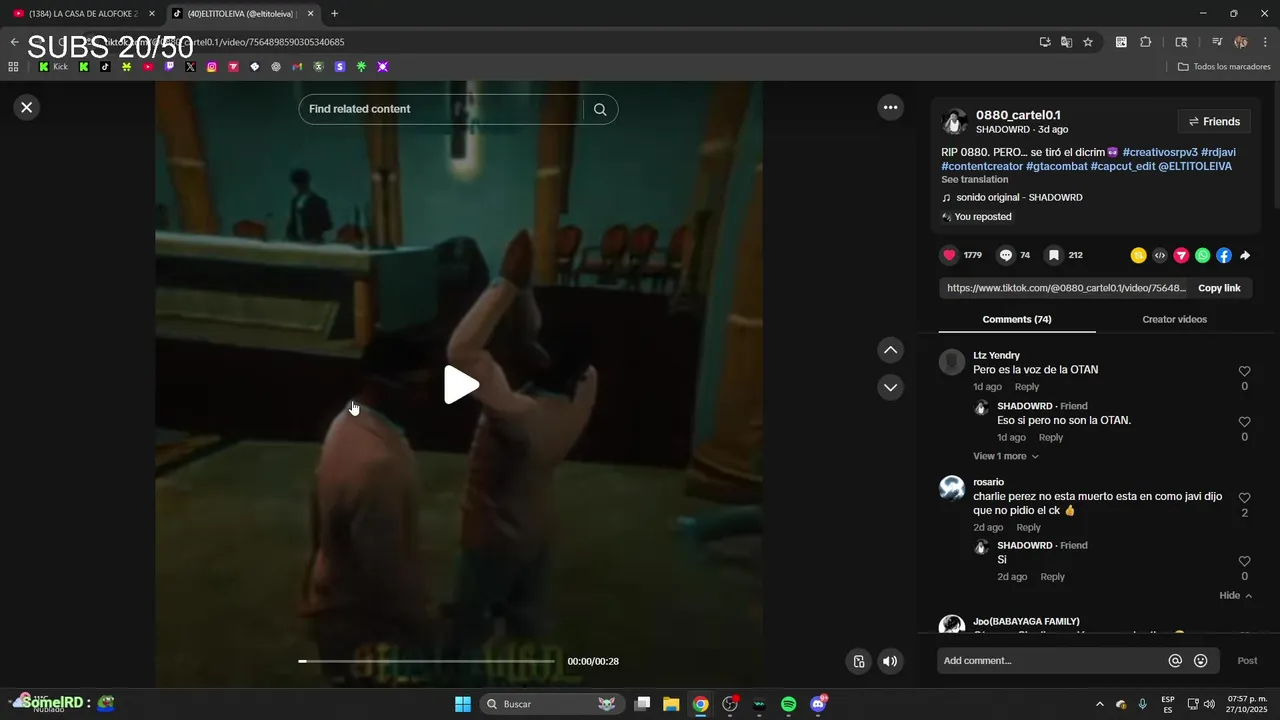
Task: Like SHADOWRD's reply about the OTAN
Action: point(1244,422)
